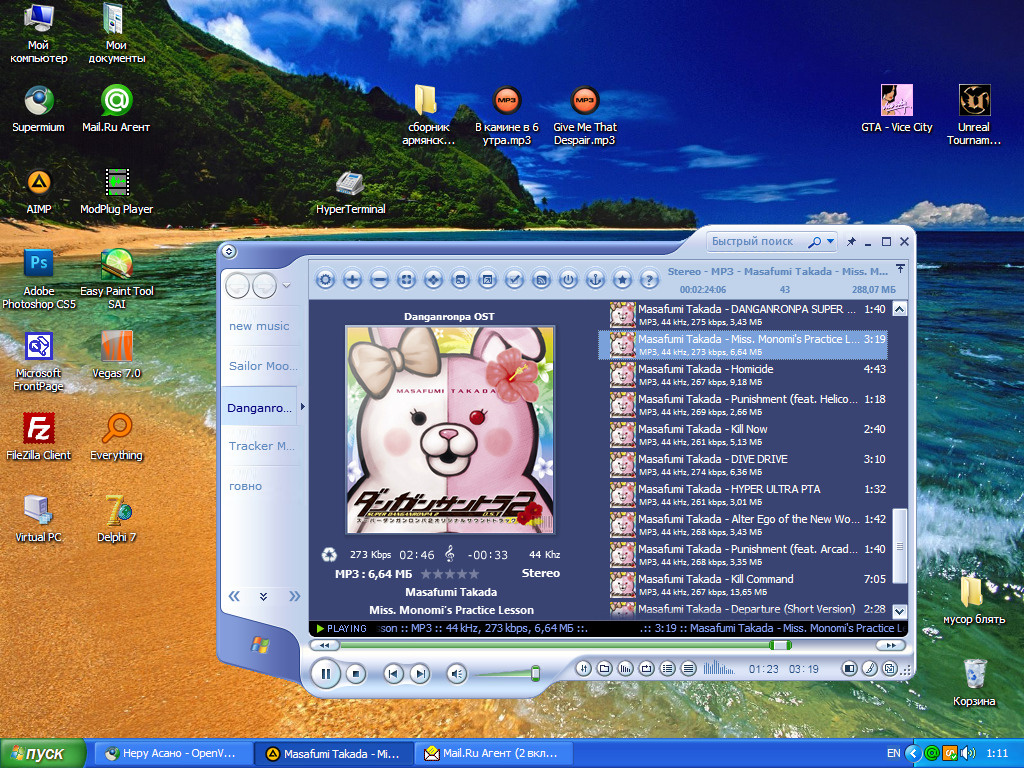Viewport: 1024px width, 768px height.
Task: Stop playback
Action: pyautogui.click(x=356, y=673)
